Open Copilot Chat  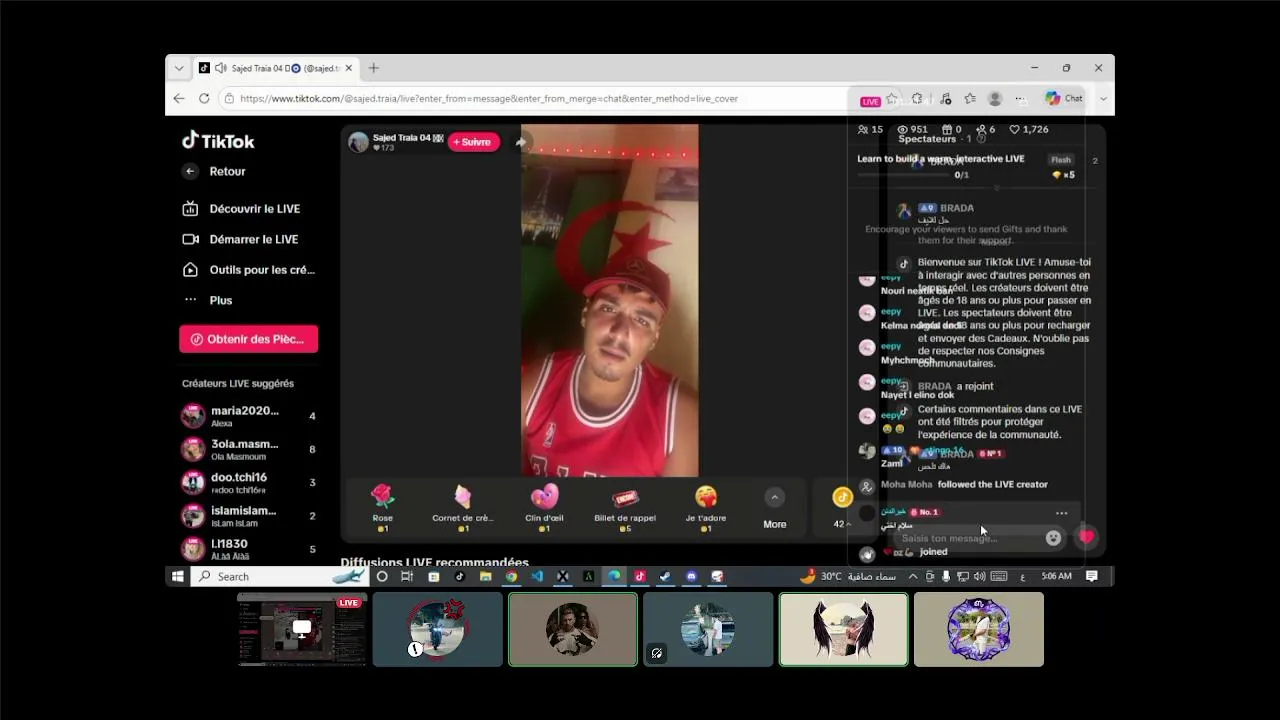(x=1064, y=98)
